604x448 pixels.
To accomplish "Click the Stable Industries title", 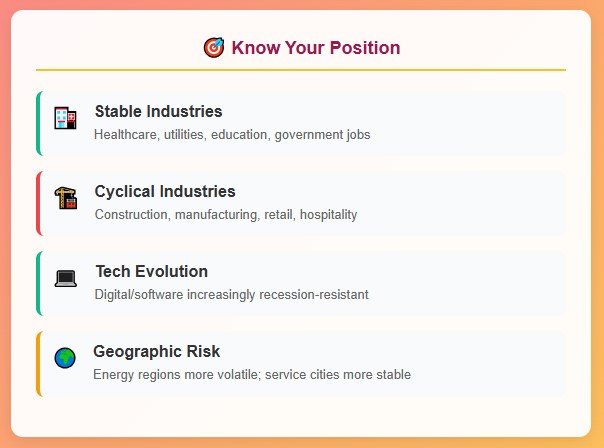I will point(158,111).
